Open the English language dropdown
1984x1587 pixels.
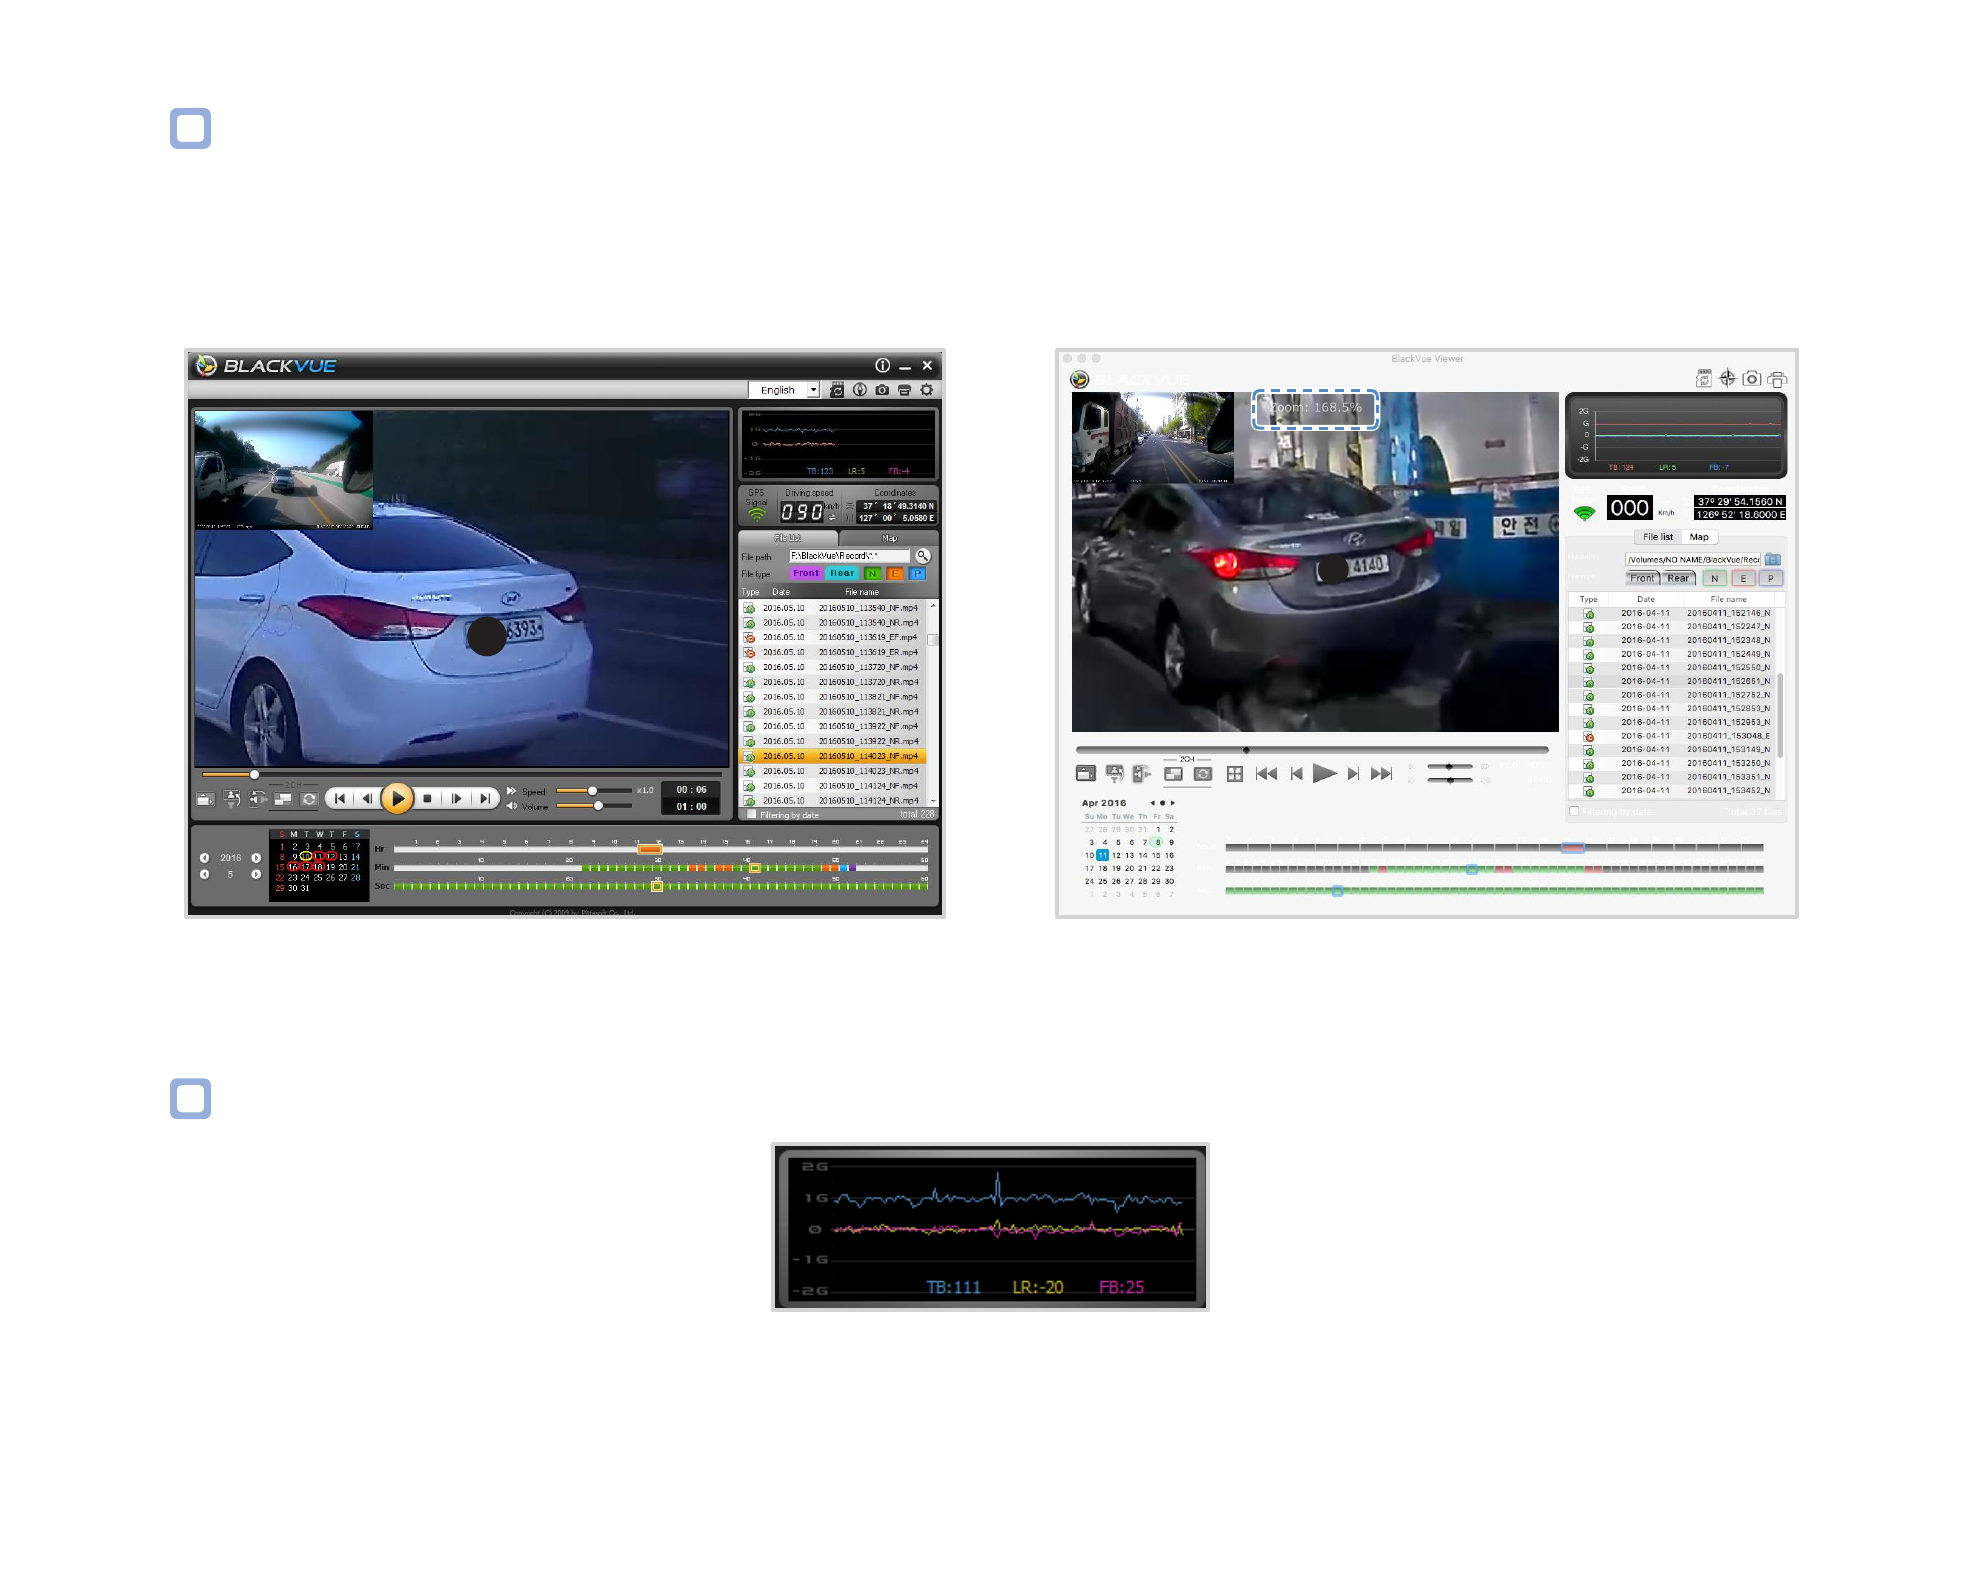[783, 390]
